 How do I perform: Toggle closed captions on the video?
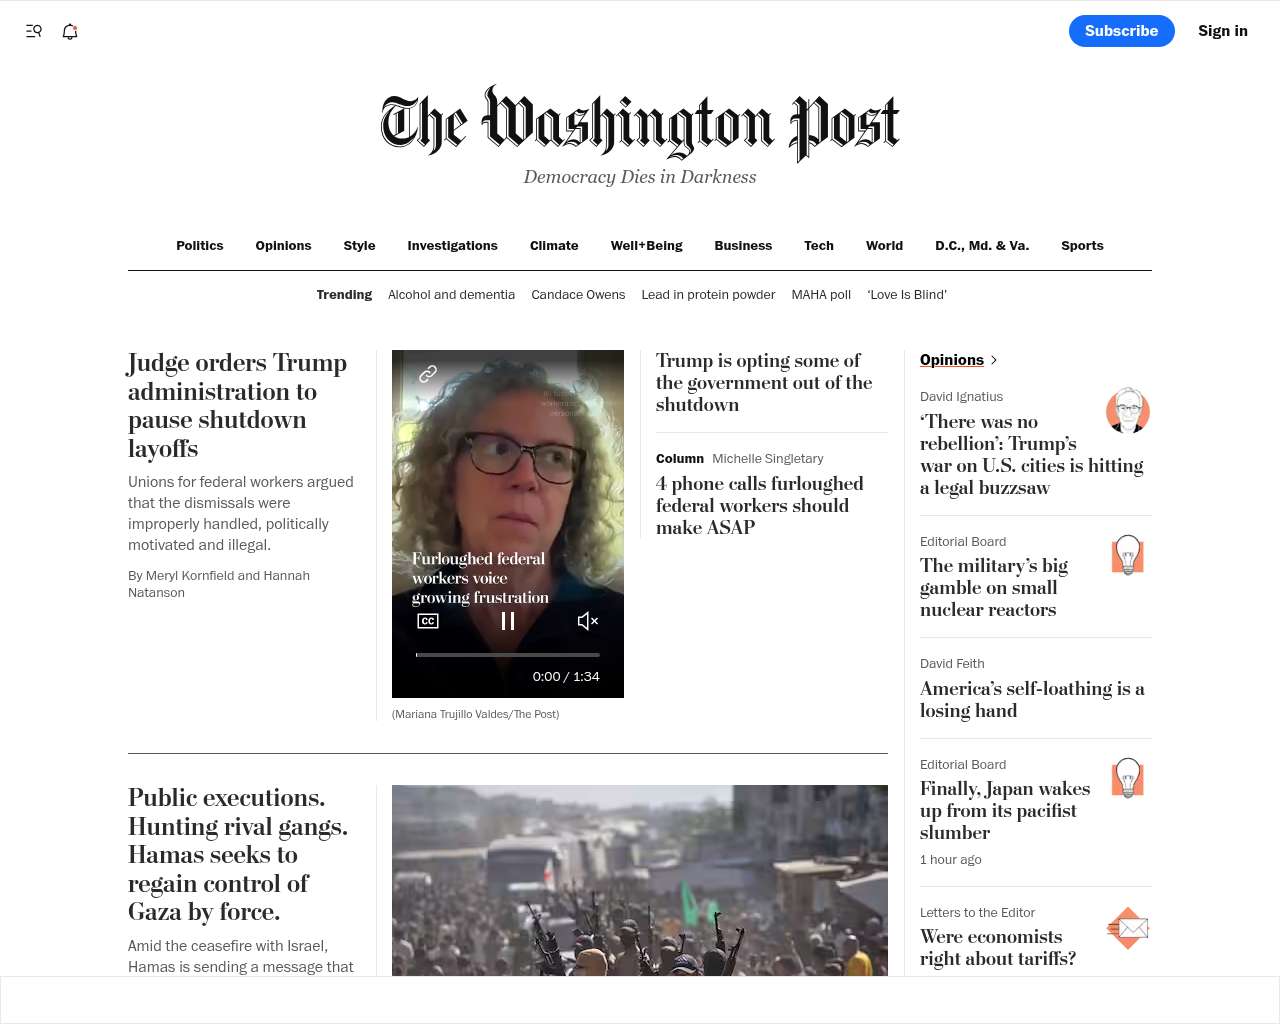[x=428, y=621]
